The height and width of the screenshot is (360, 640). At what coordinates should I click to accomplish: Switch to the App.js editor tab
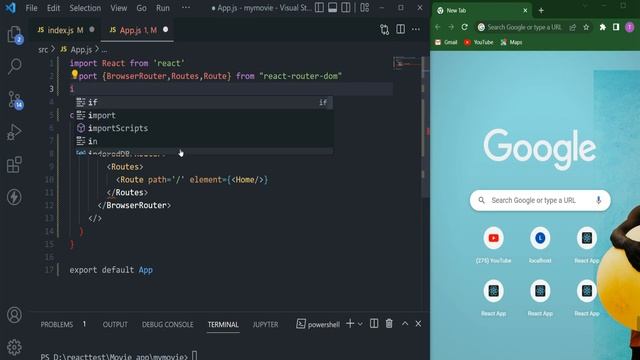[138, 30]
